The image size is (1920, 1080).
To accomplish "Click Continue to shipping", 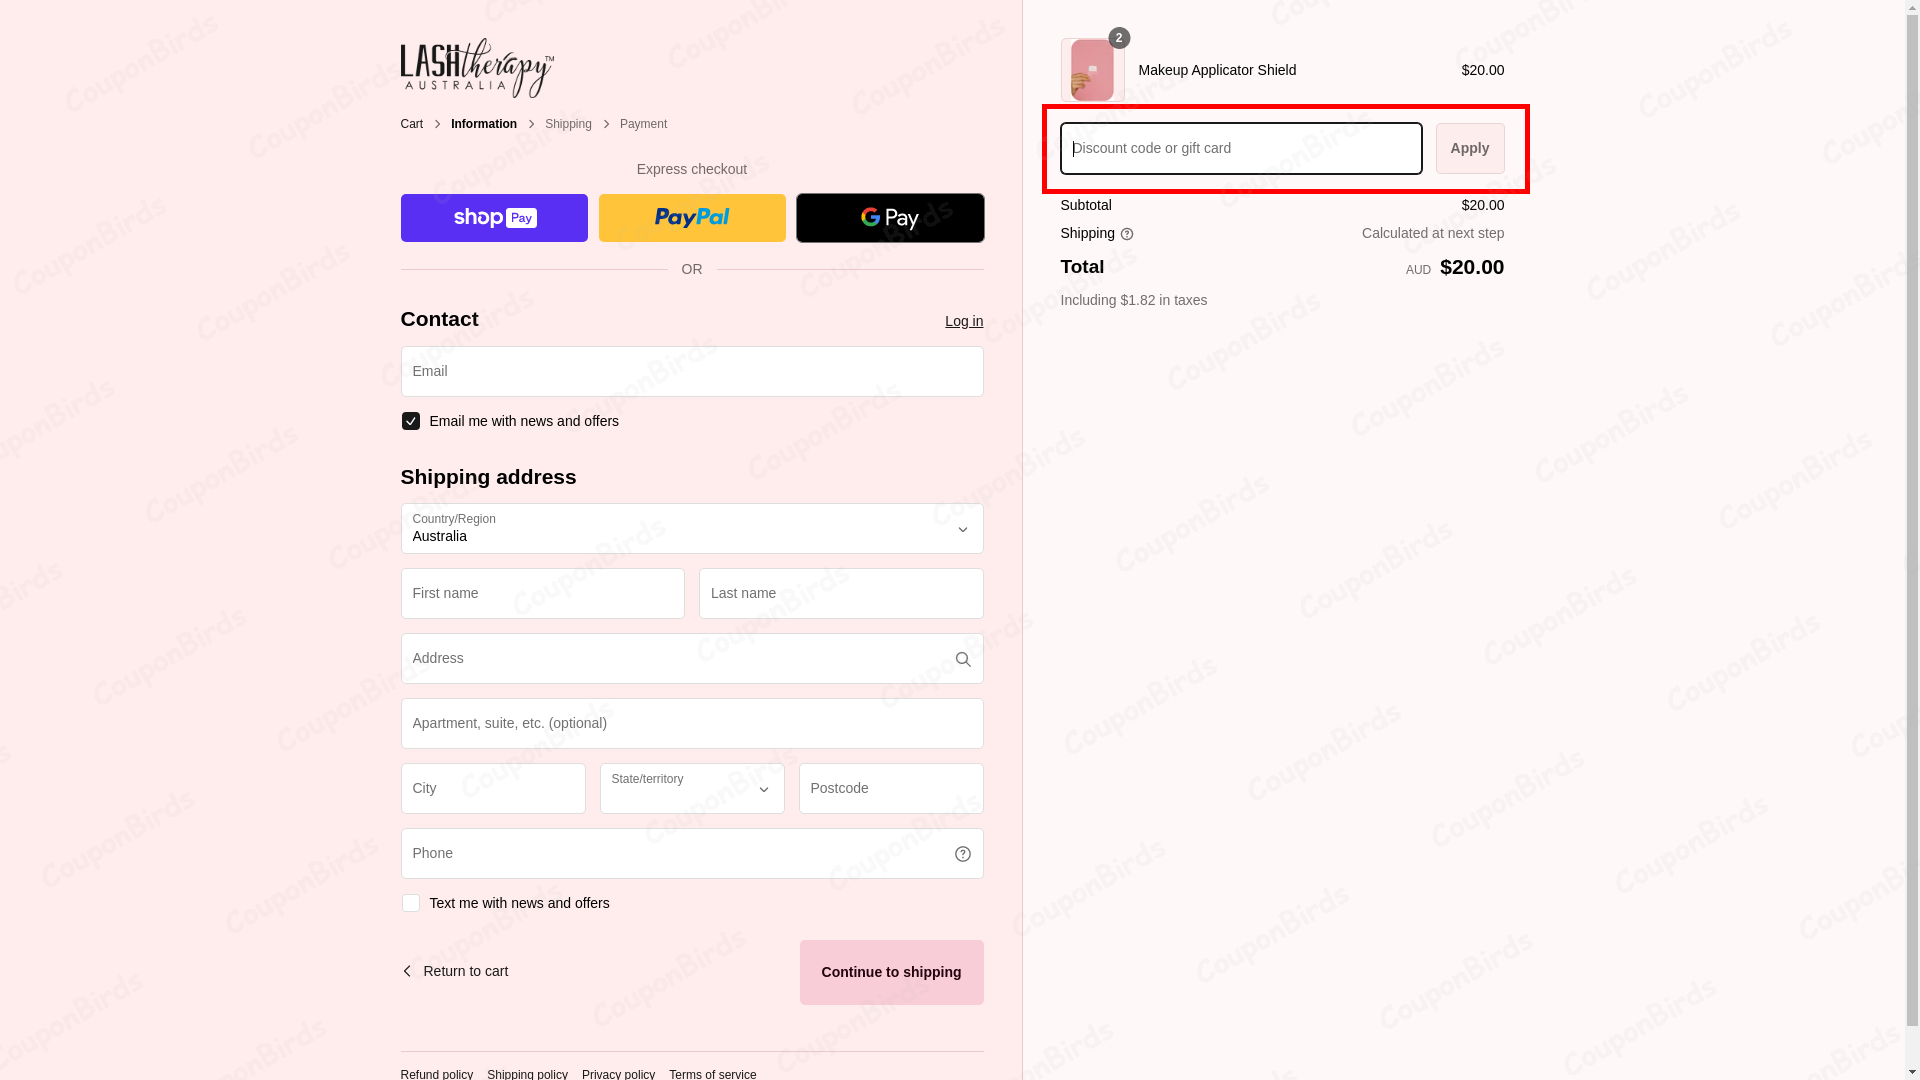I will point(890,971).
